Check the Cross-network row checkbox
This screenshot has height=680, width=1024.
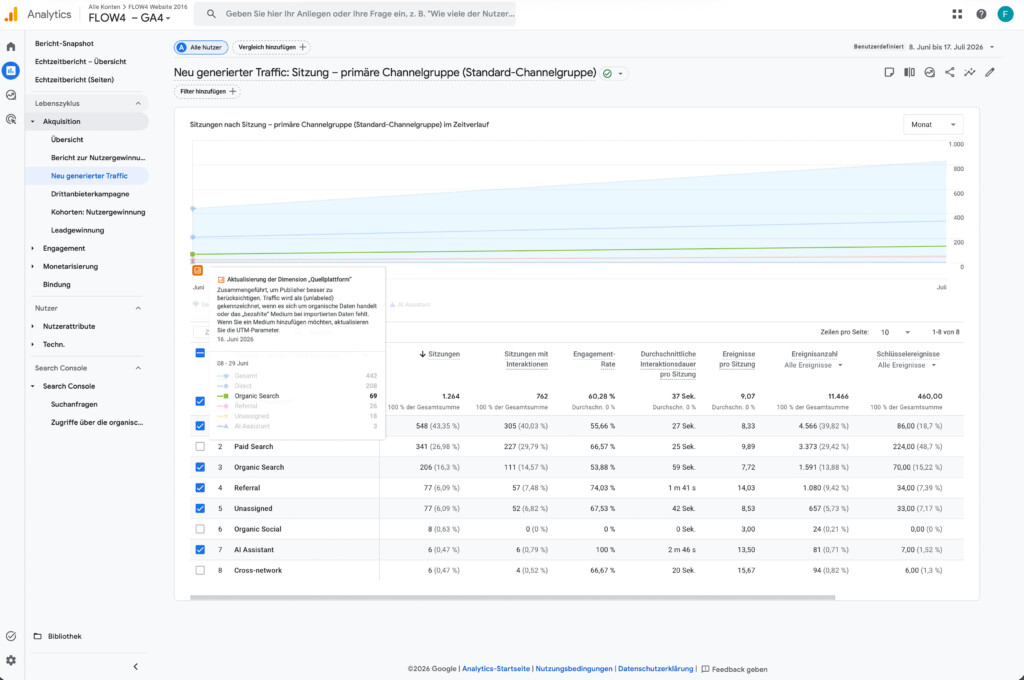tap(200, 570)
